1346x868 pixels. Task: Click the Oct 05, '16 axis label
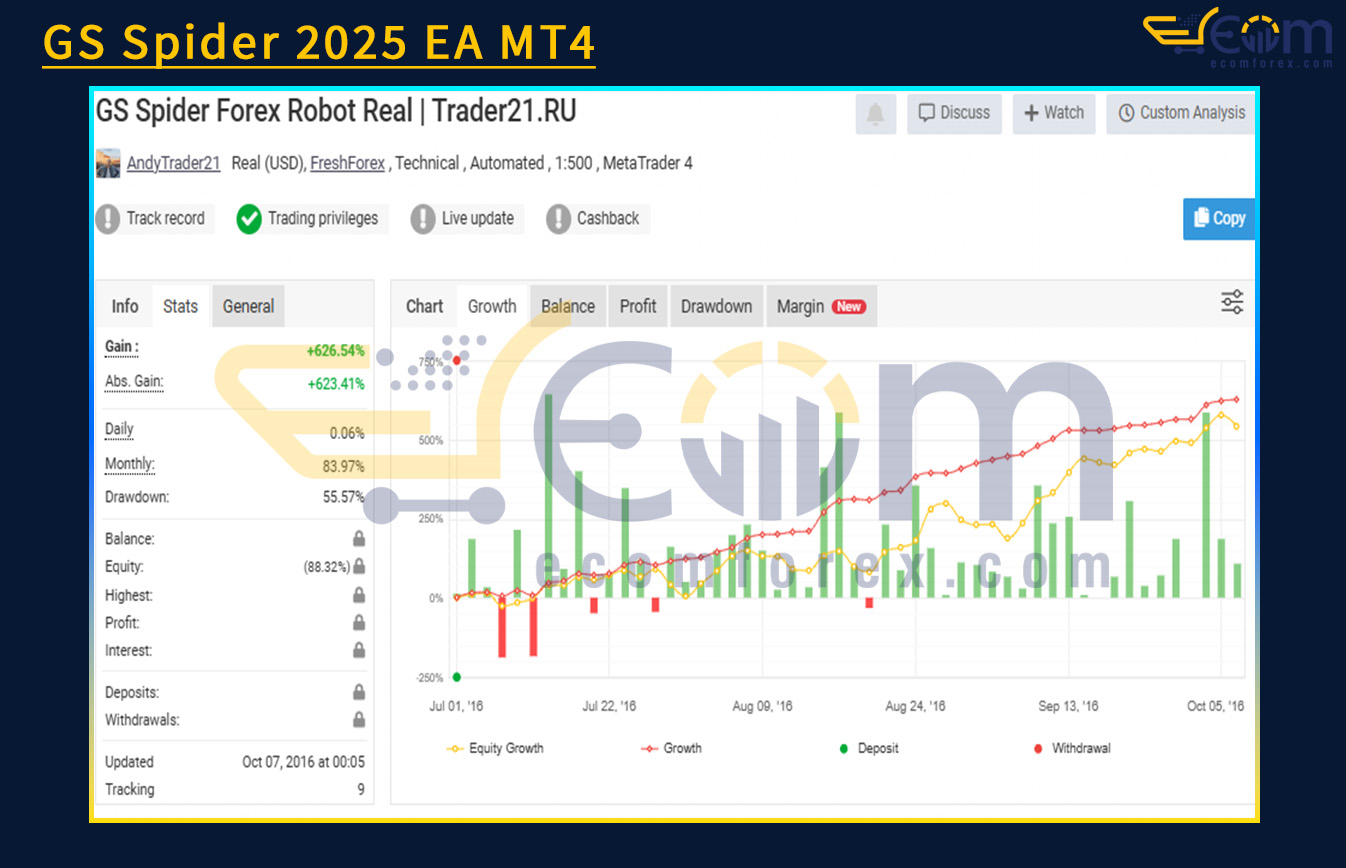click(1215, 706)
